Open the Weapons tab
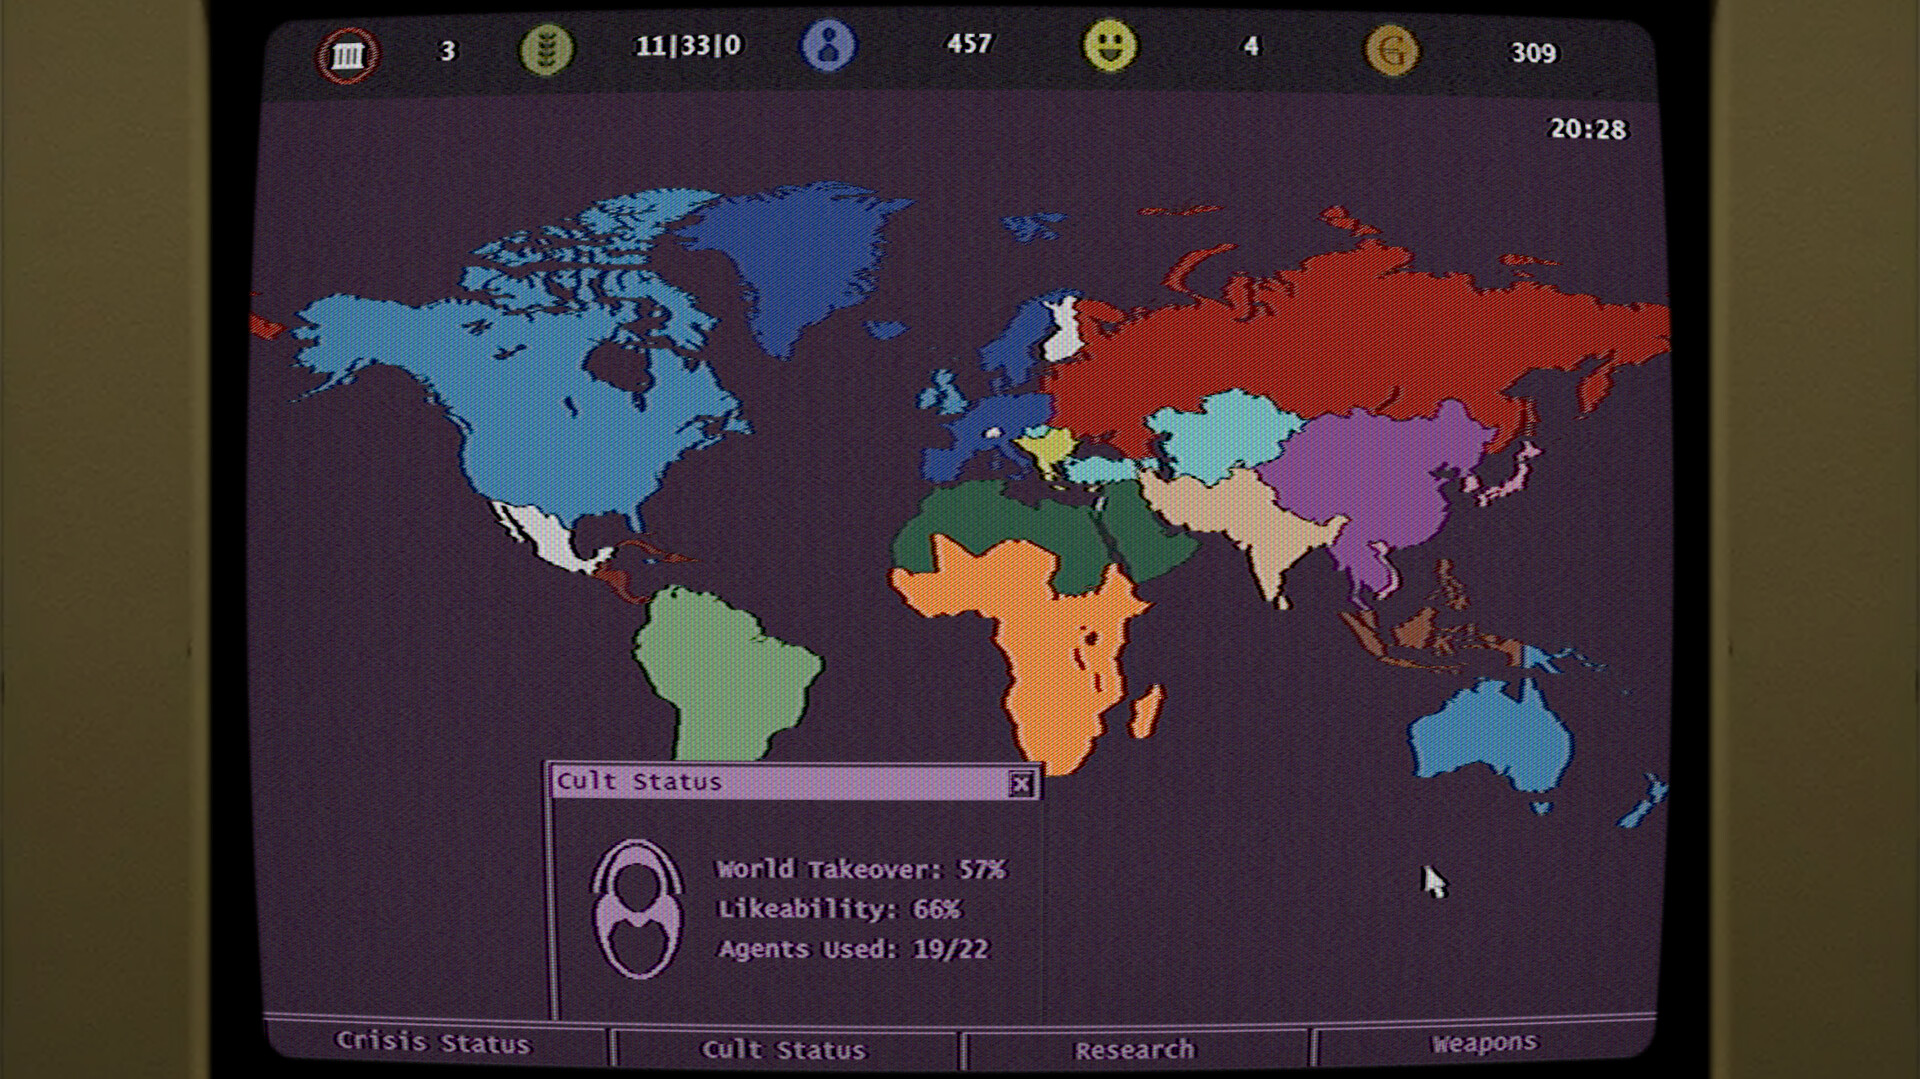Image resolution: width=1920 pixels, height=1079 pixels. click(1487, 1046)
